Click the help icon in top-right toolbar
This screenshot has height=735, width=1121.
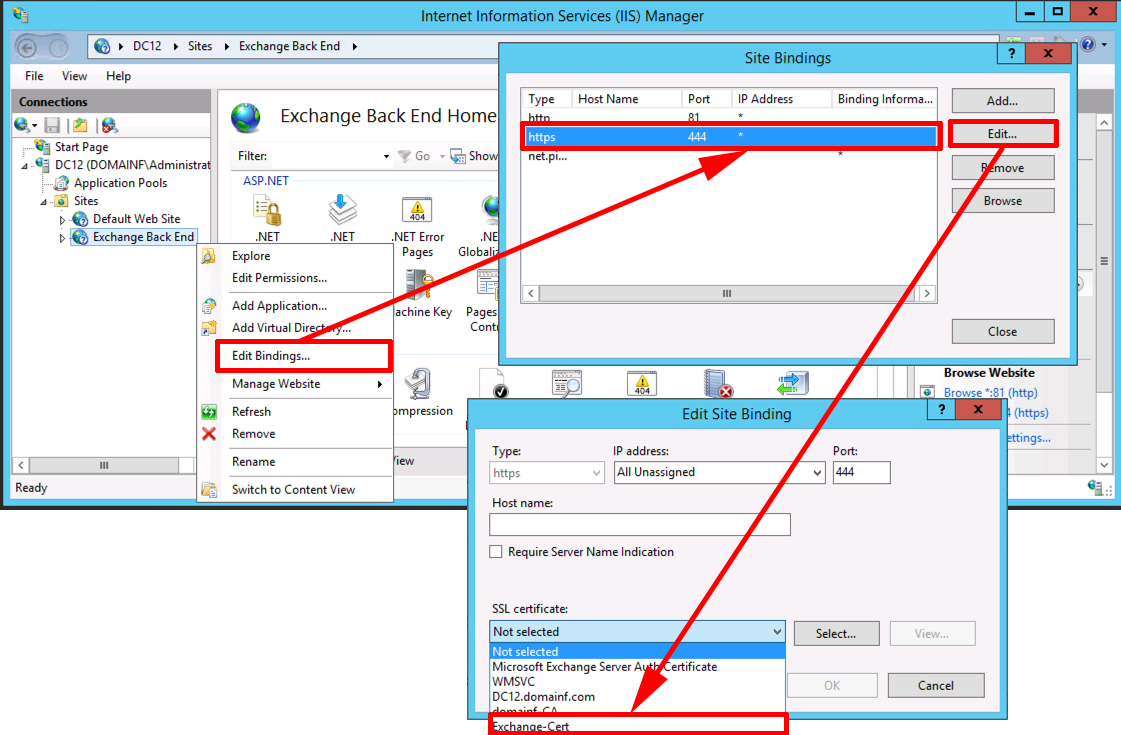coord(1089,46)
